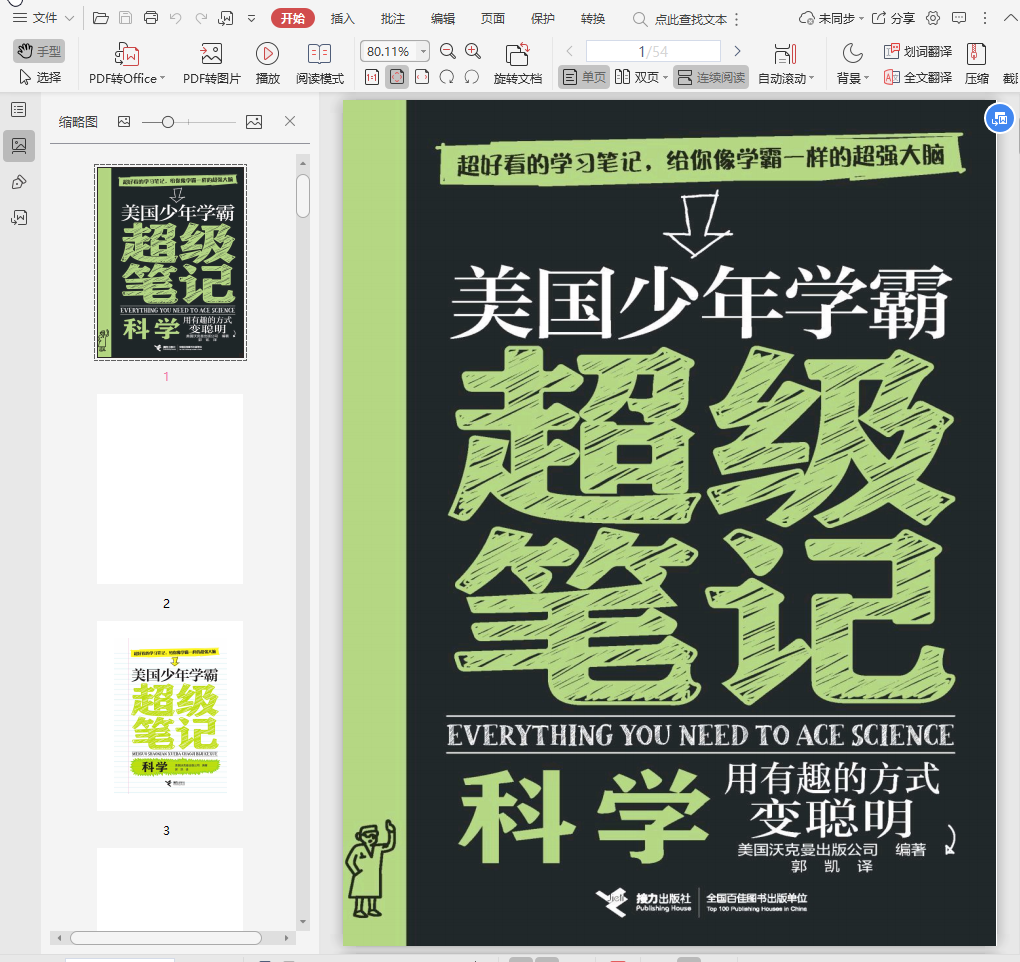Click the floating blue assistant button
1020x962 pixels.
[x=999, y=118]
